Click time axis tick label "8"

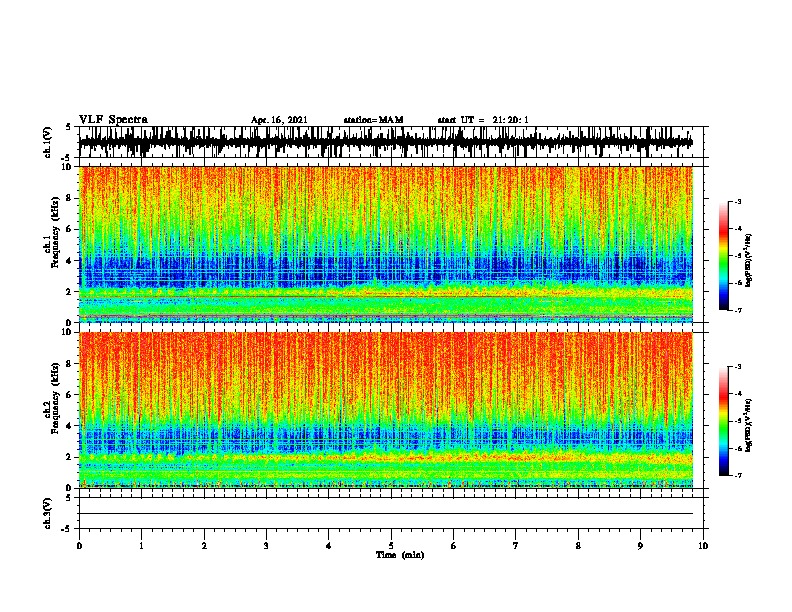pyautogui.click(x=578, y=546)
